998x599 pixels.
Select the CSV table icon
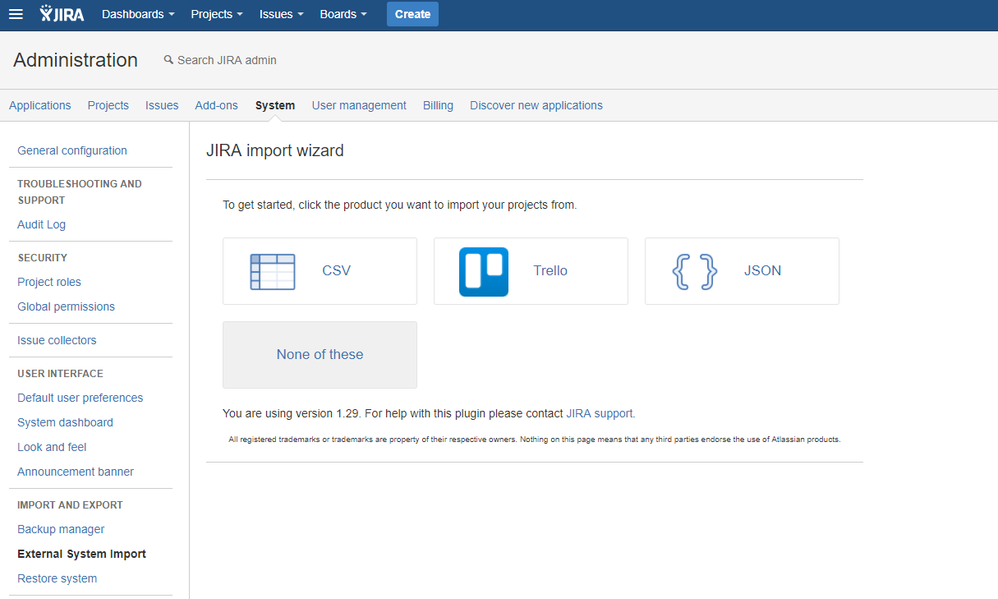click(272, 272)
